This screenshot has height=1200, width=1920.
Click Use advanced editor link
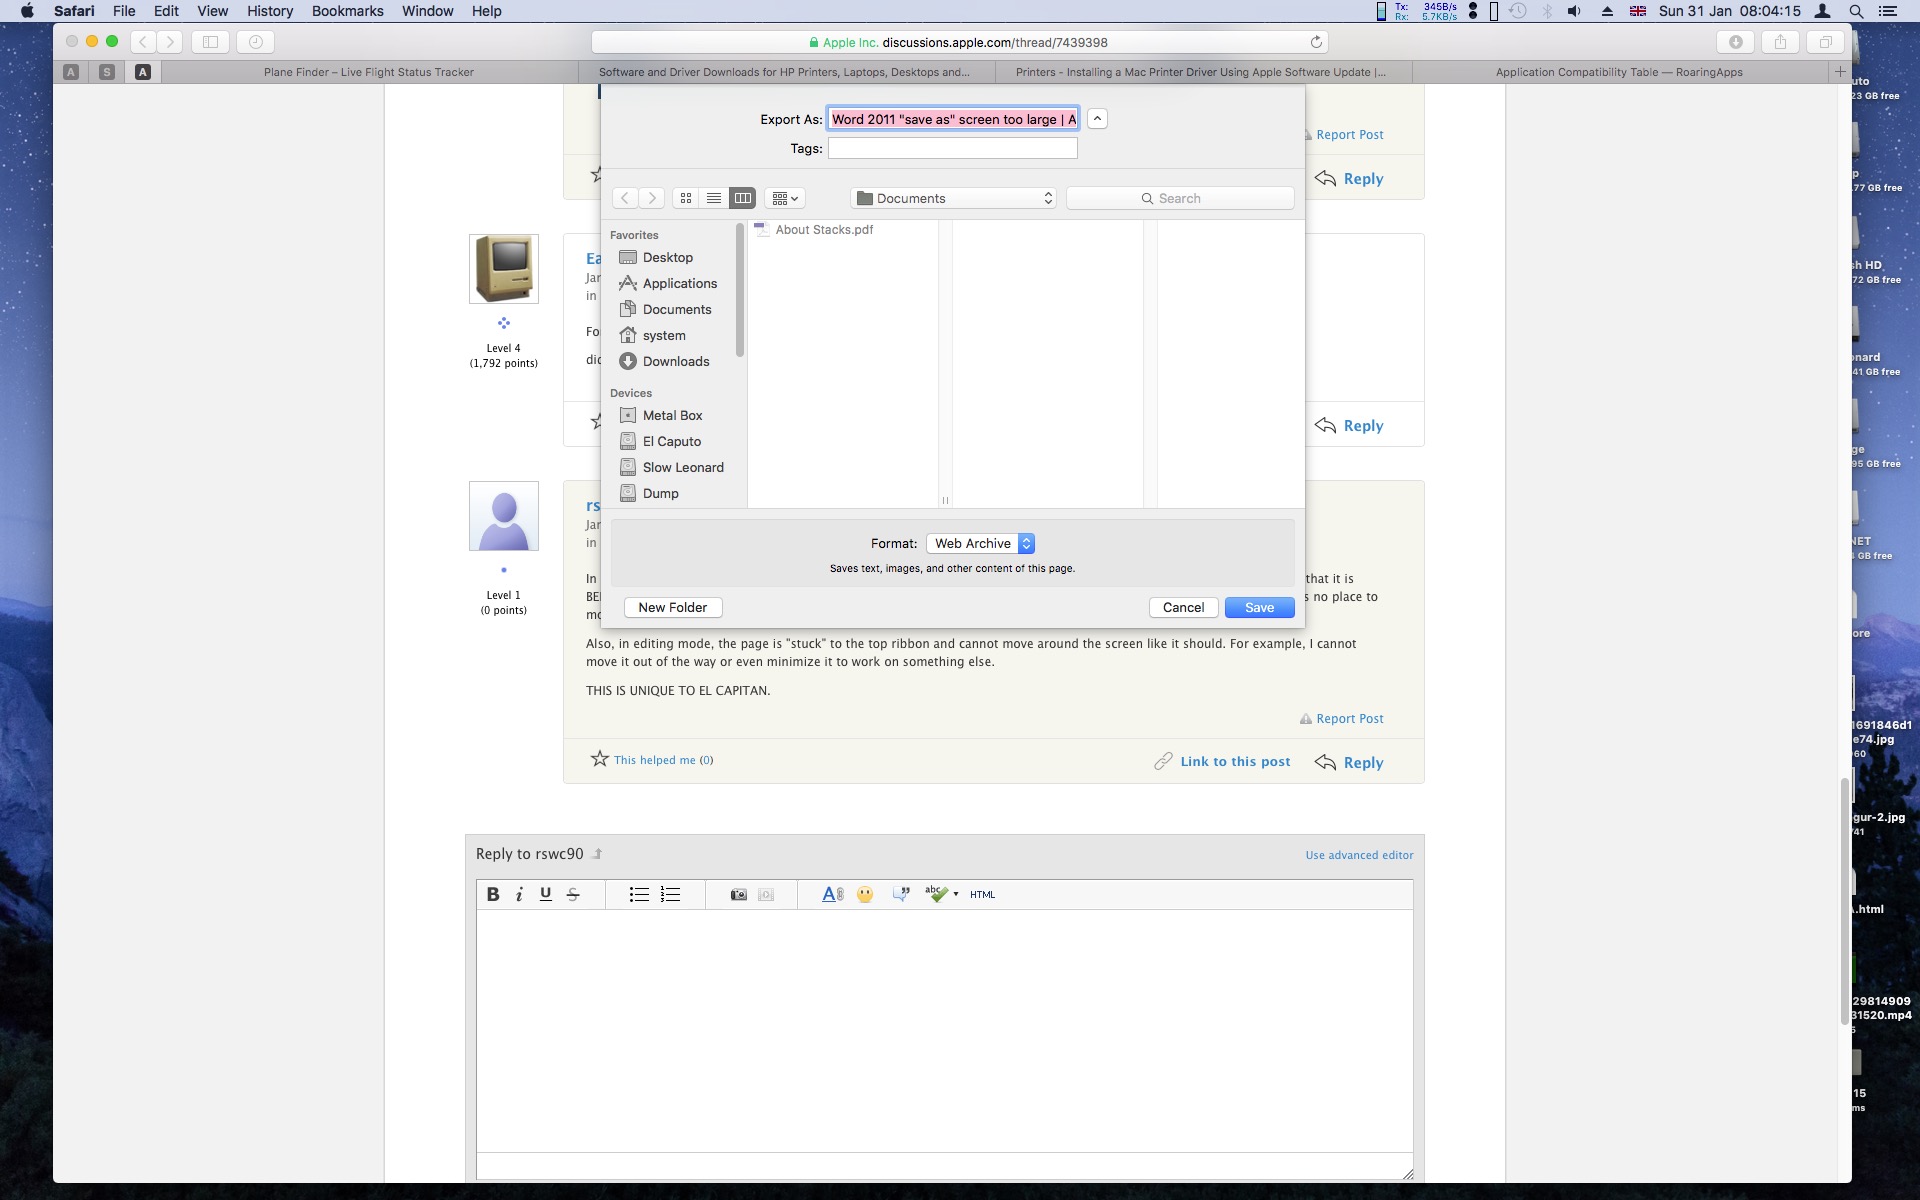pos(1359,855)
